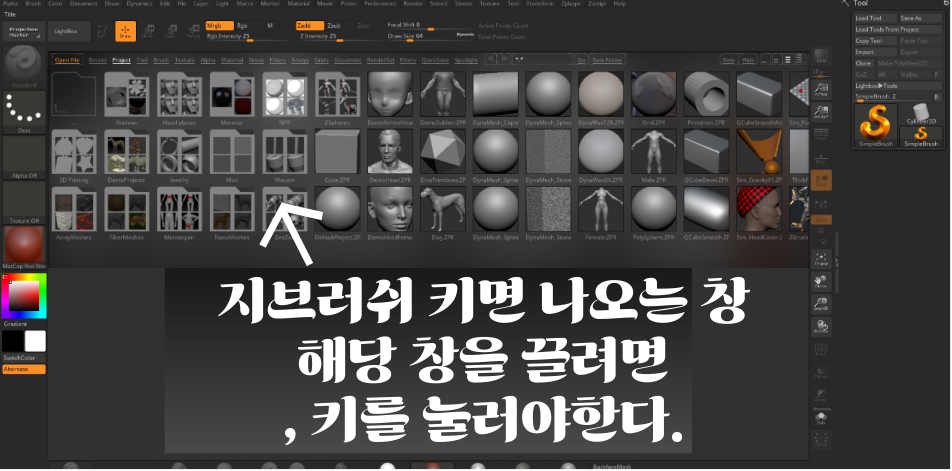Click the LightBox previous arrow
The image size is (952, 471).
(x=489, y=59)
